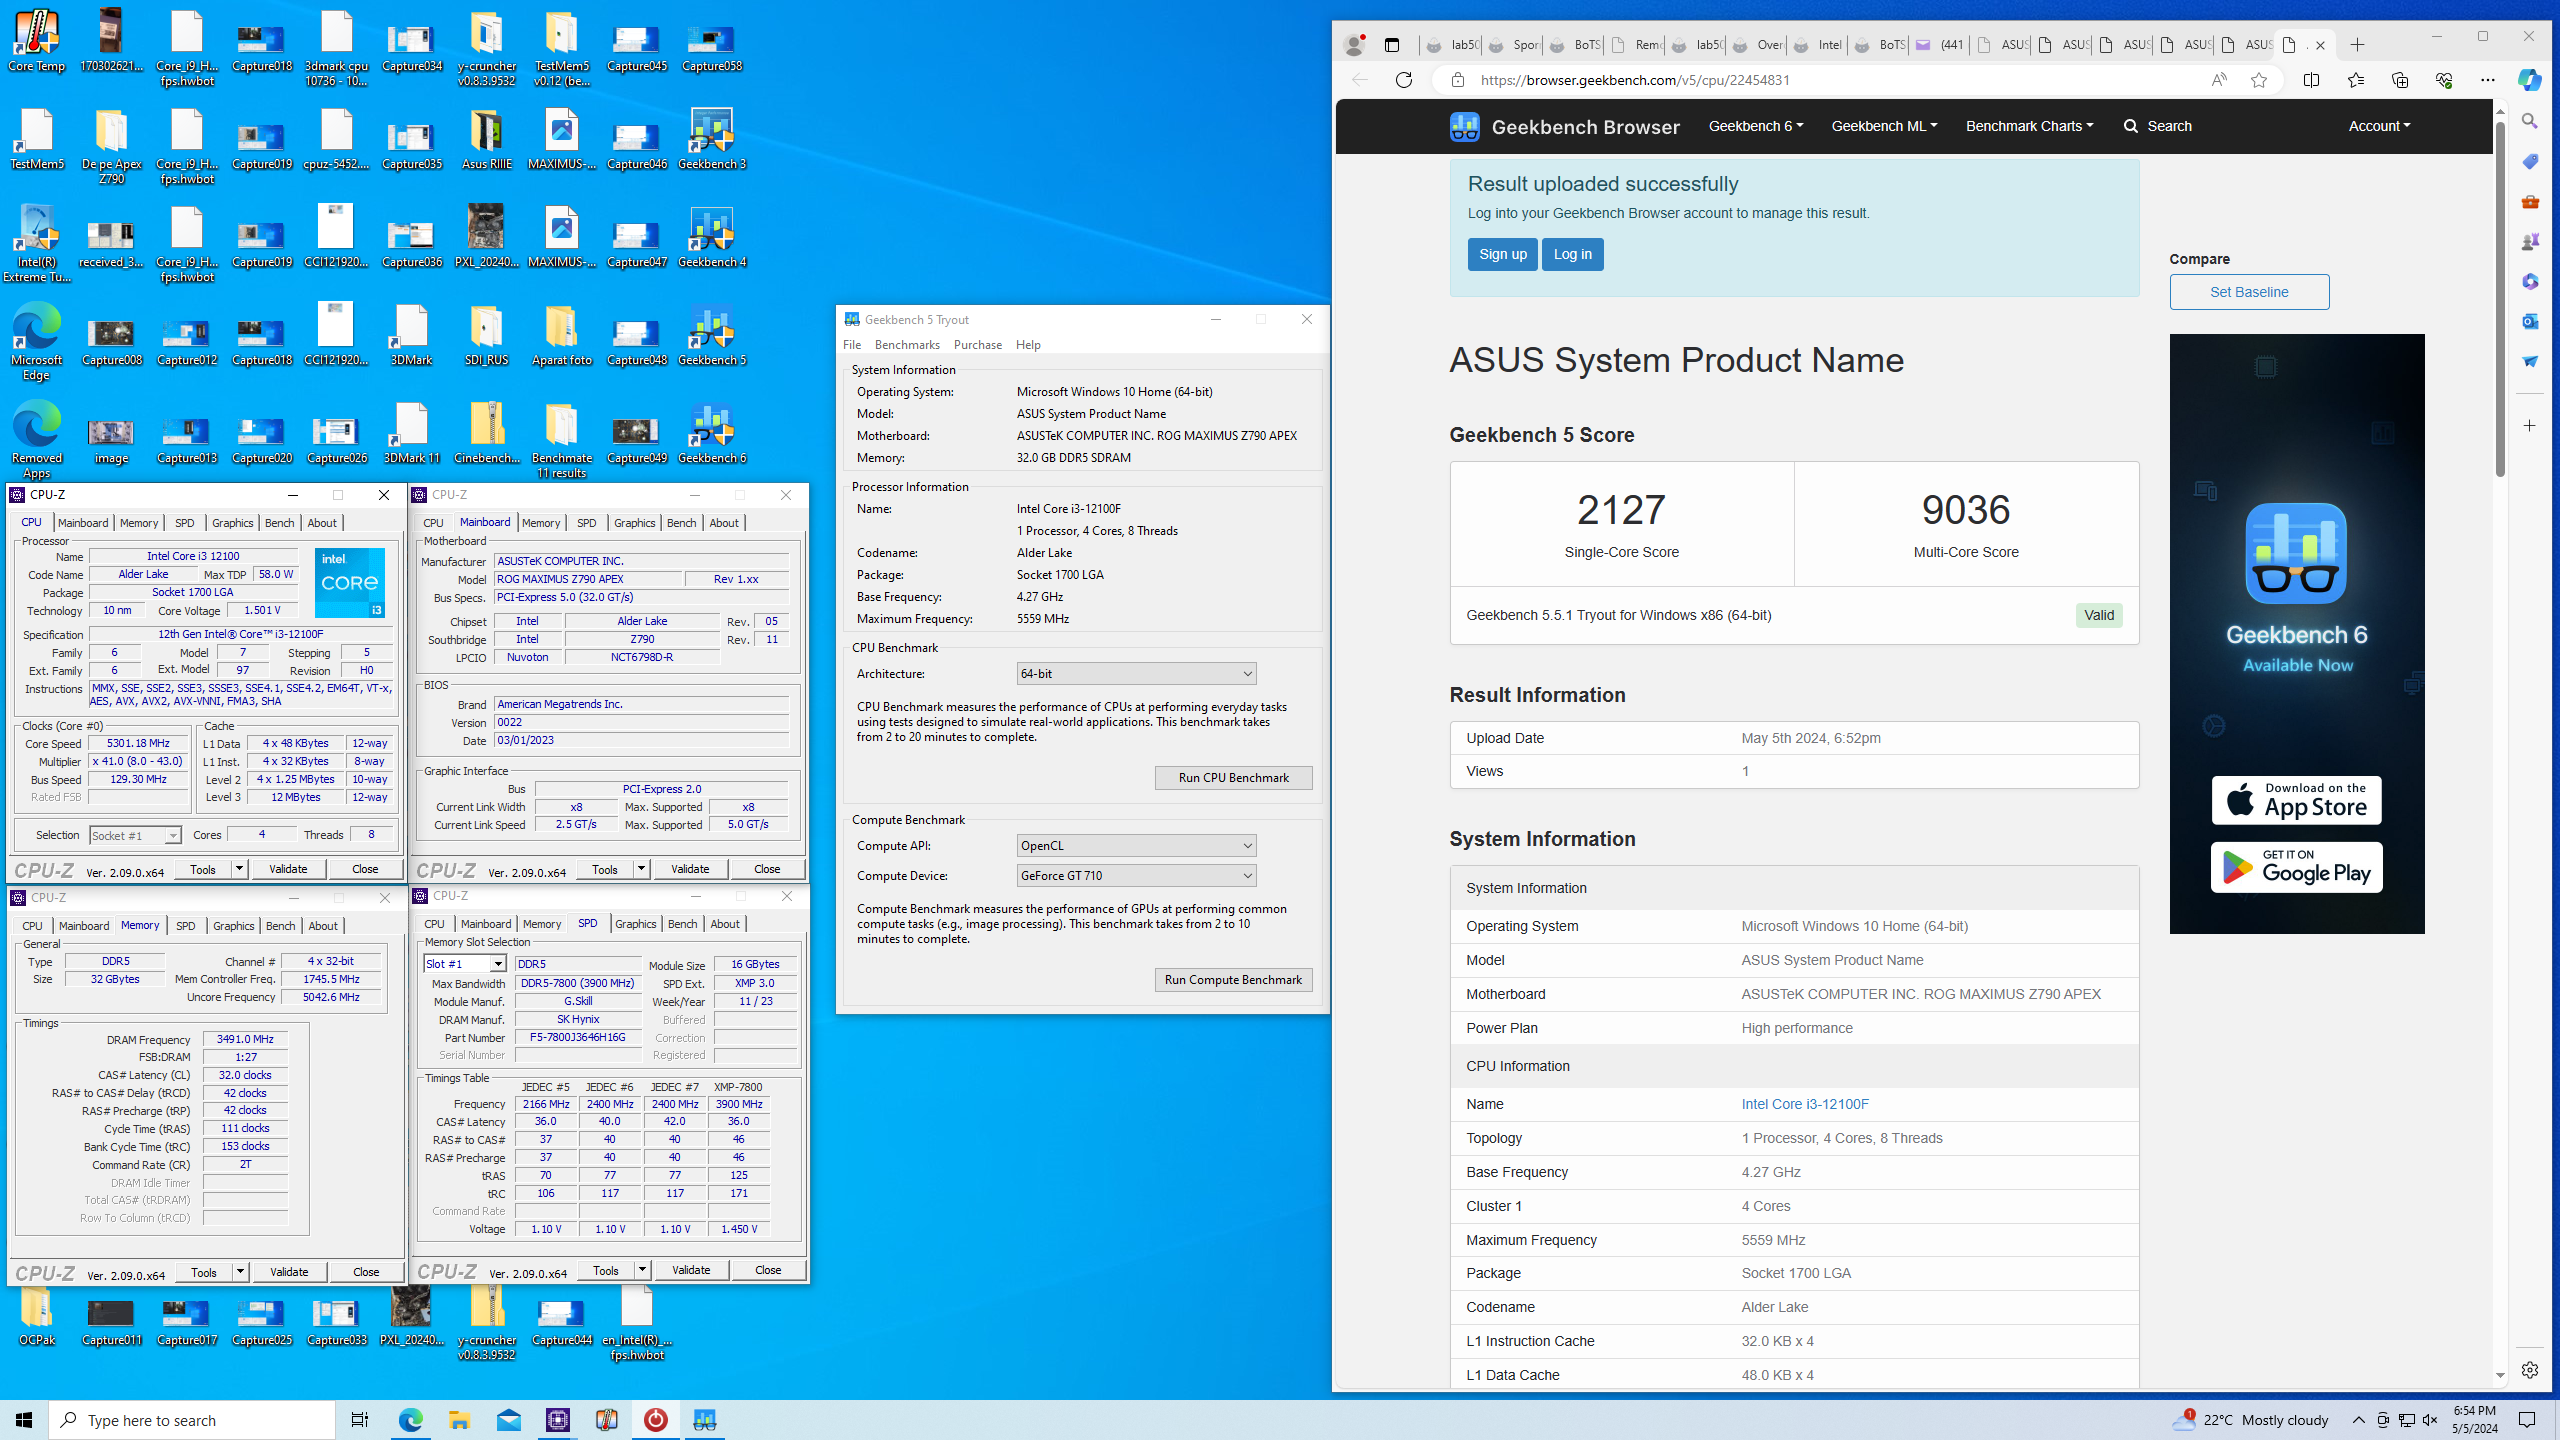This screenshot has height=1440, width=2560.
Task: Click Sign up button on Geekbench page
Action: (1502, 254)
